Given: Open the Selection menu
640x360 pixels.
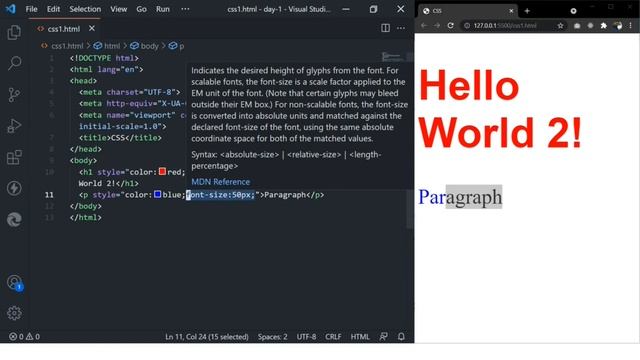Looking at the screenshot, I should [x=85, y=9].
